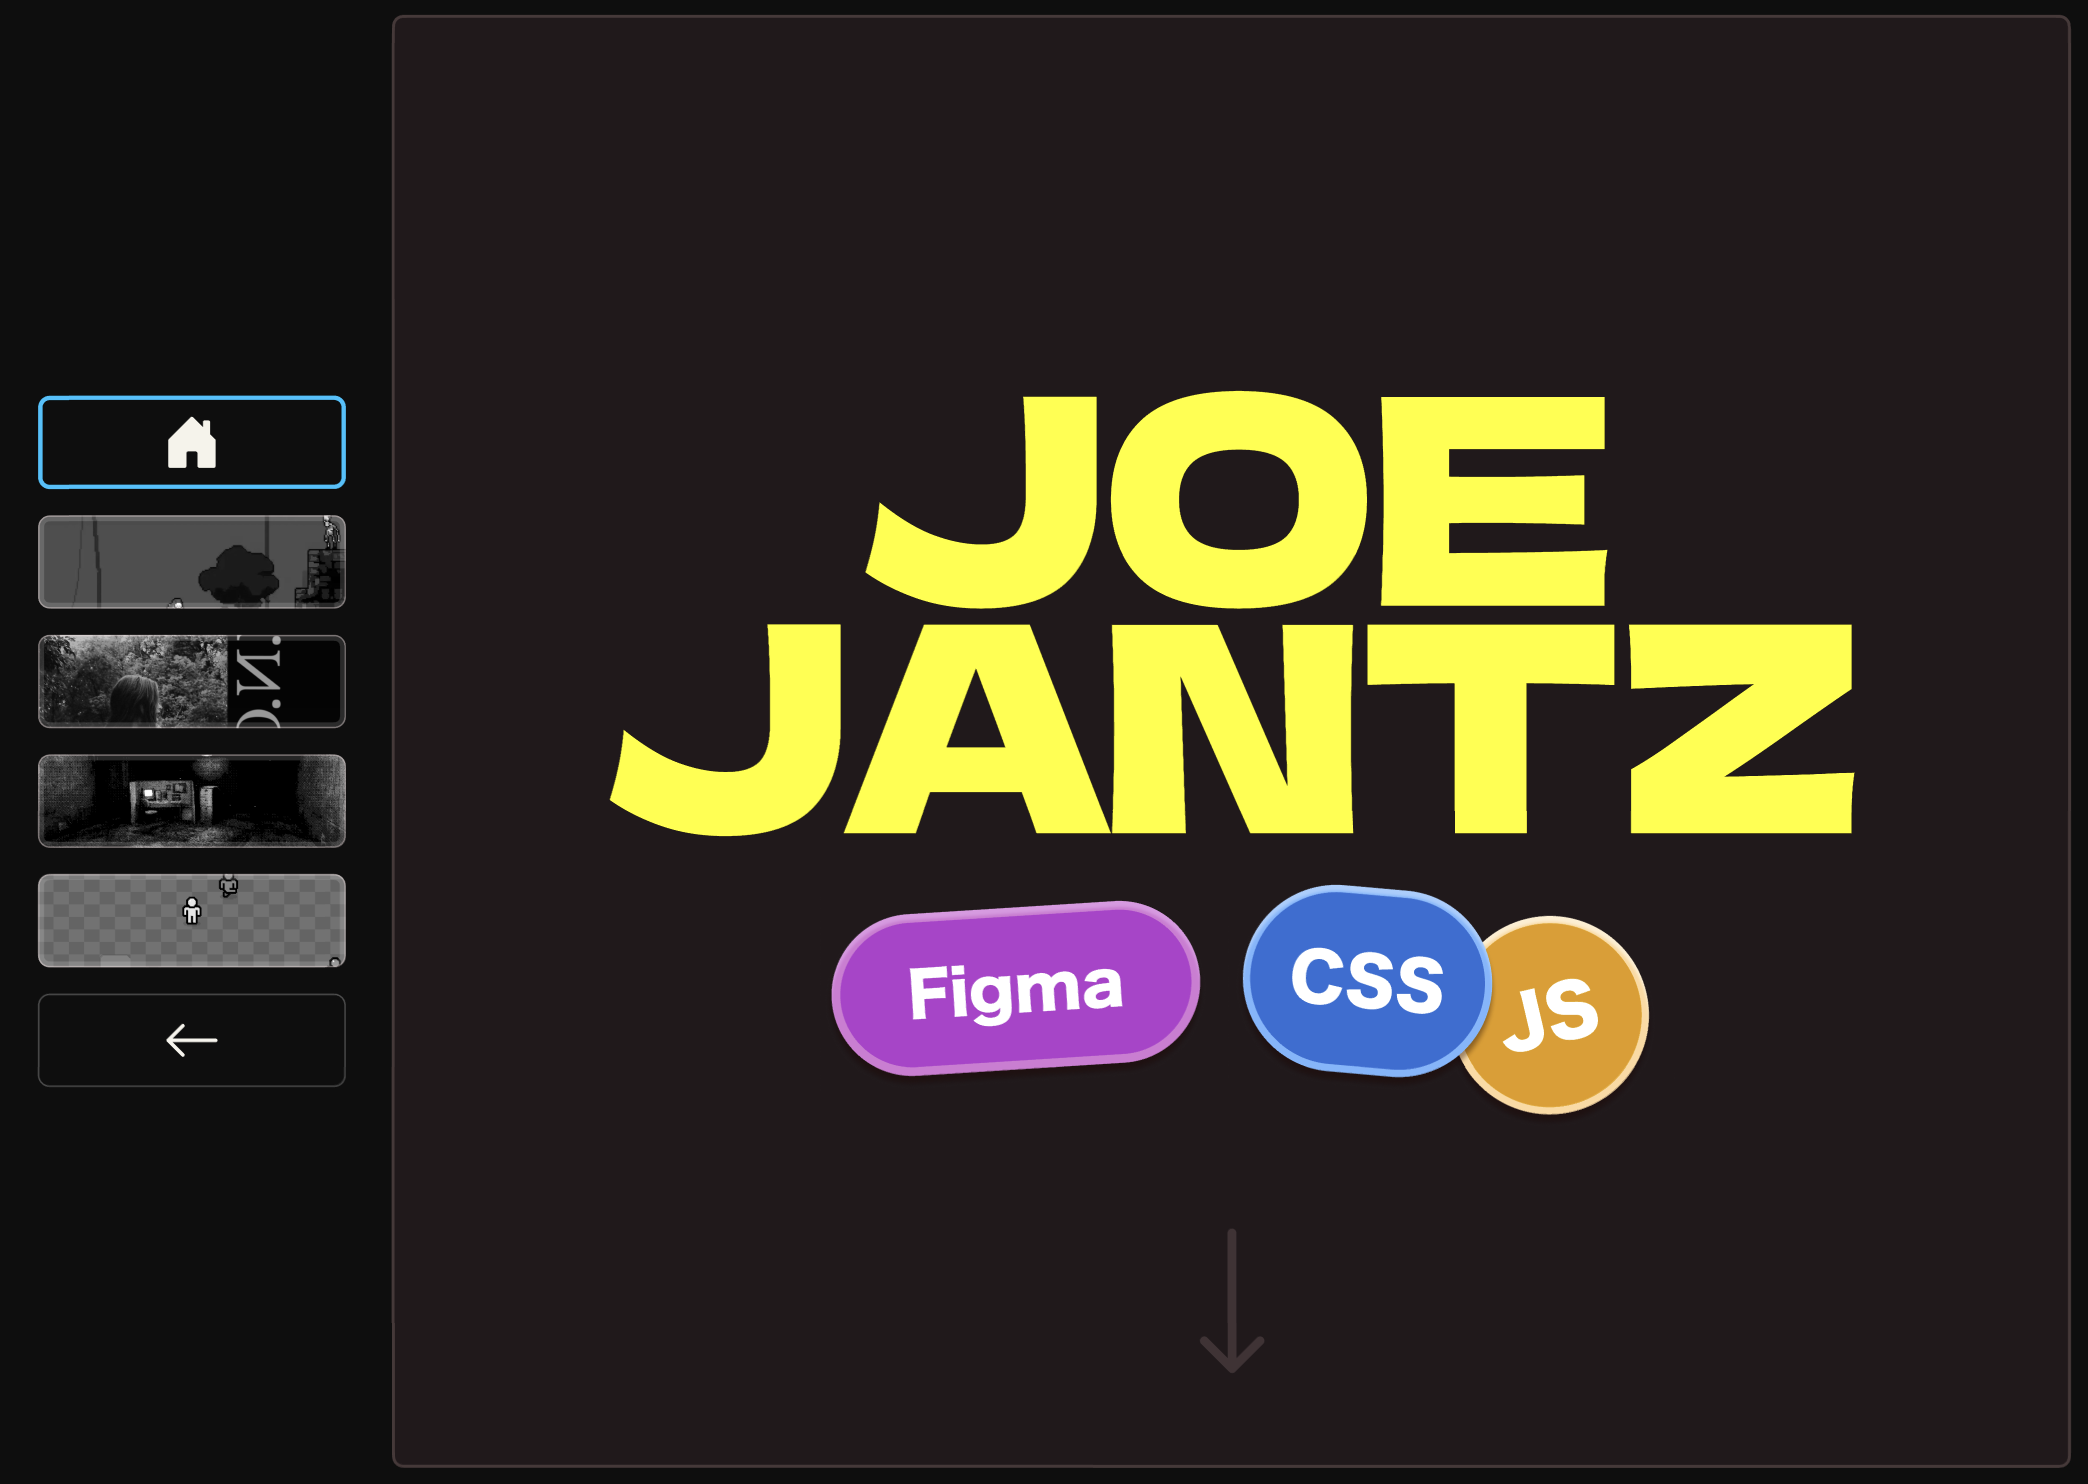2088x1484 pixels.
Task: Click the left-pointing back arrow icon
Action: 192,1040
